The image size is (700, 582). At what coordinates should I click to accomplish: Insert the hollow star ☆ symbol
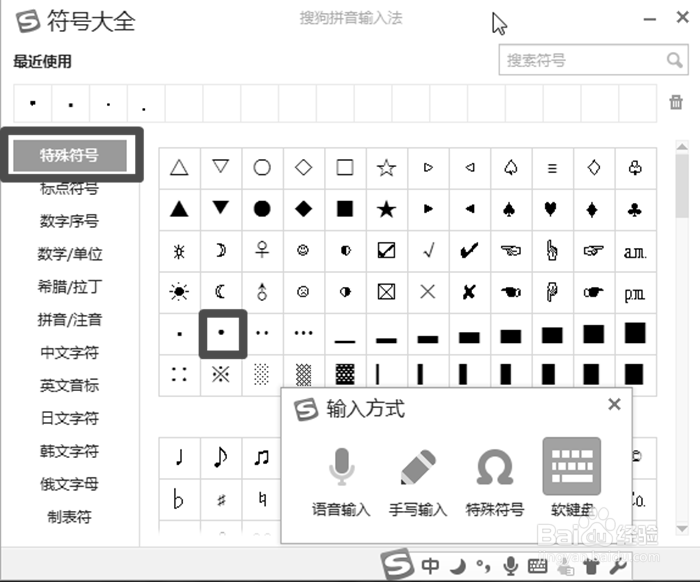(x=386, y=168)
